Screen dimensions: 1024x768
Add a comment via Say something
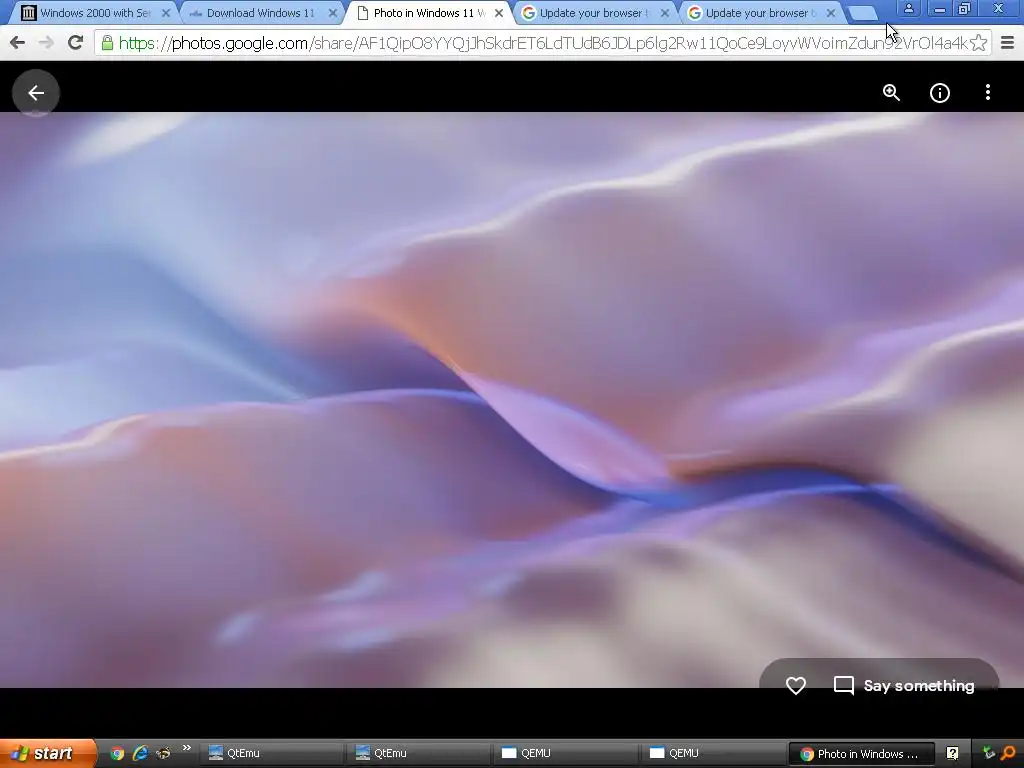coord(919,686)
